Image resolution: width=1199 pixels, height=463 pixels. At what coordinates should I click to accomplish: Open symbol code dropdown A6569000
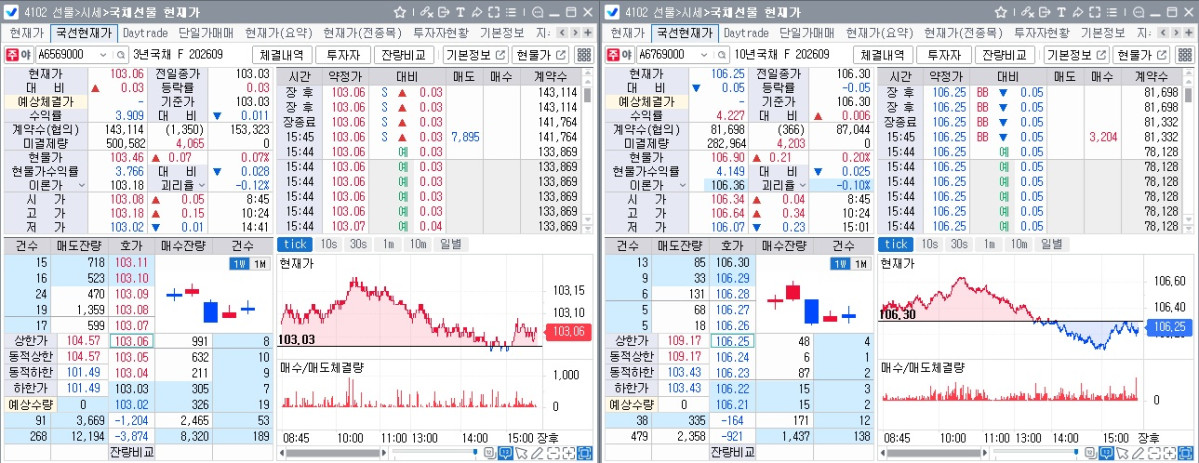click(x=103, y=55)
